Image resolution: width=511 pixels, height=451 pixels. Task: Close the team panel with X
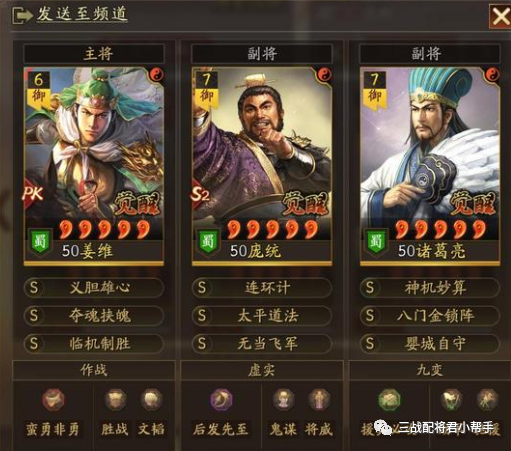point(500,16)
